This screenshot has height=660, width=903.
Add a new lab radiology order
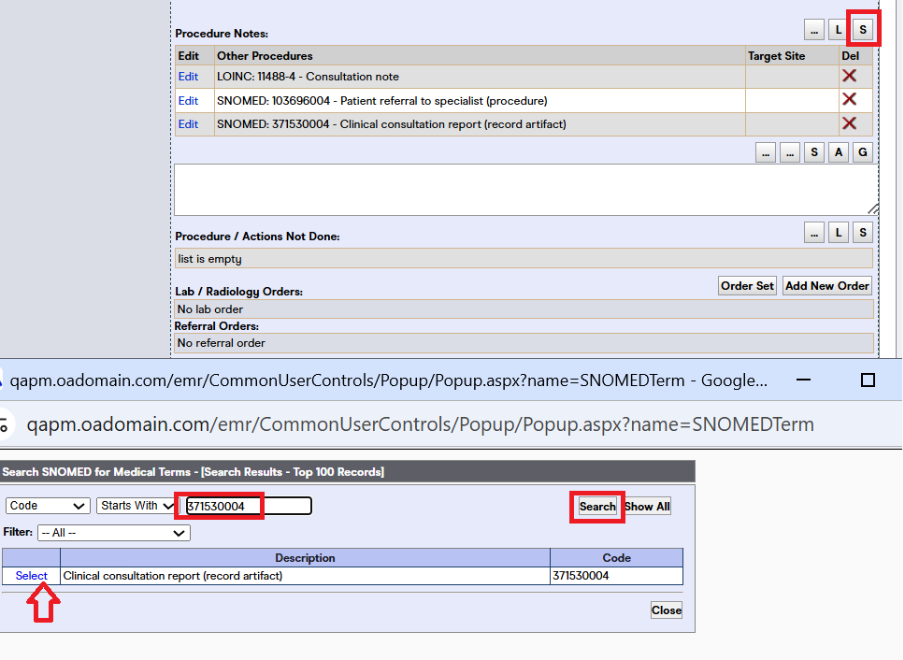coord(826,285)
